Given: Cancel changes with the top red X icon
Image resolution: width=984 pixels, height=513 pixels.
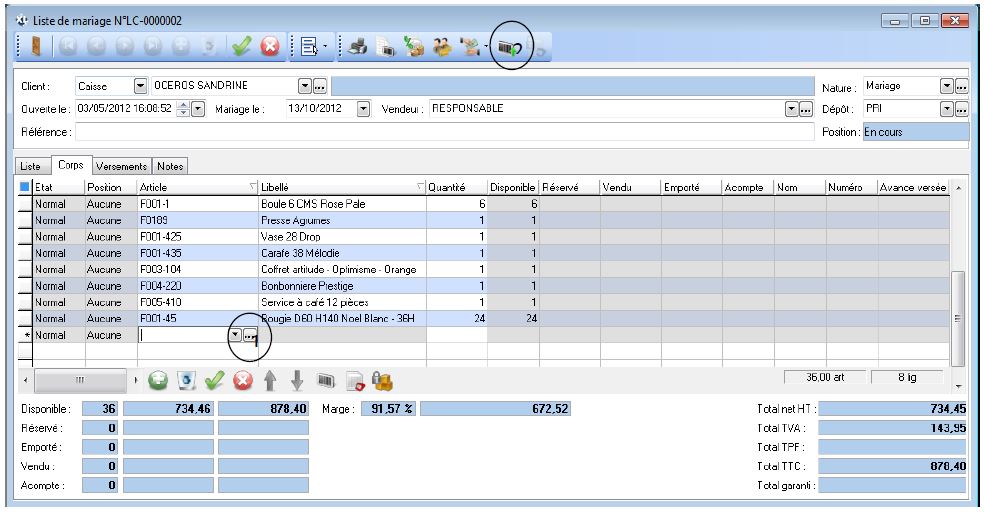Looking at the screenshot, I should point(269,46).
